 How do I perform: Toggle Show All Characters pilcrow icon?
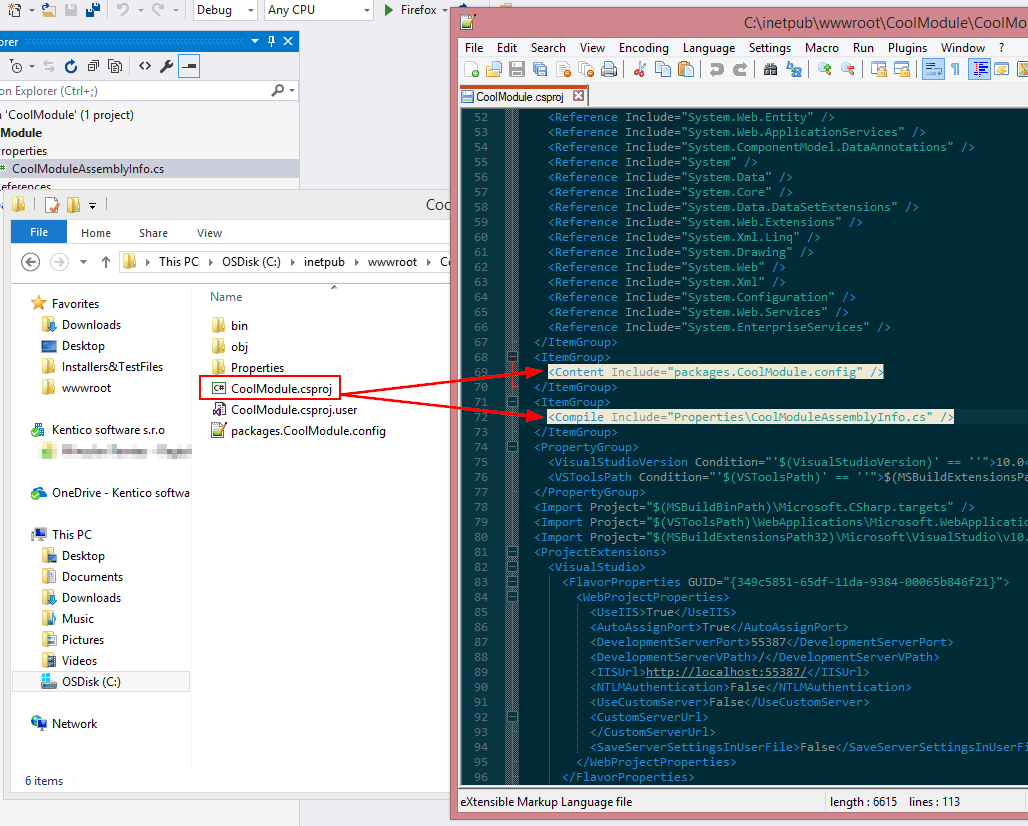tap(955, 69)
